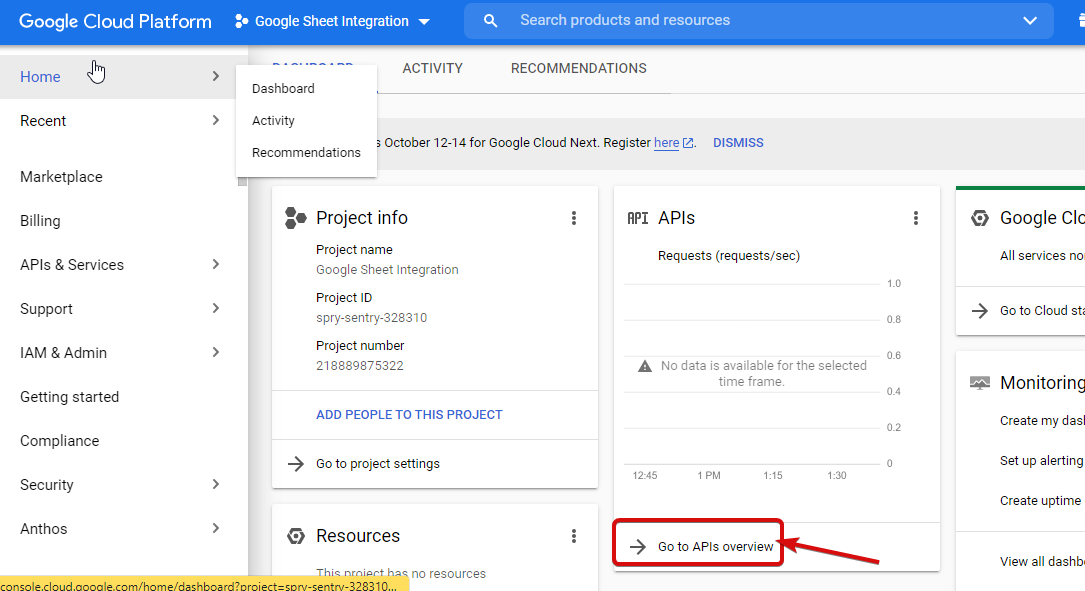Click arrow icon beside Go to APIs overview
The image size is (1085, 591).
637,547
